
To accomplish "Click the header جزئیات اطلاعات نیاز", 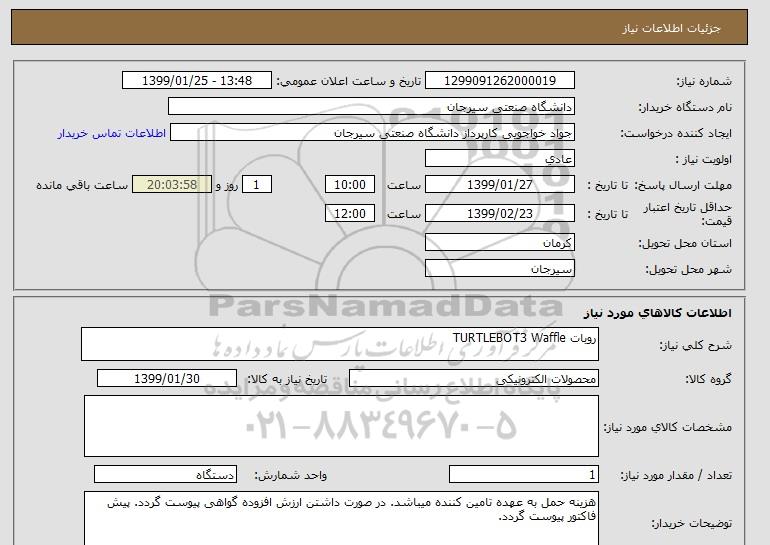I will pos(671,28).
